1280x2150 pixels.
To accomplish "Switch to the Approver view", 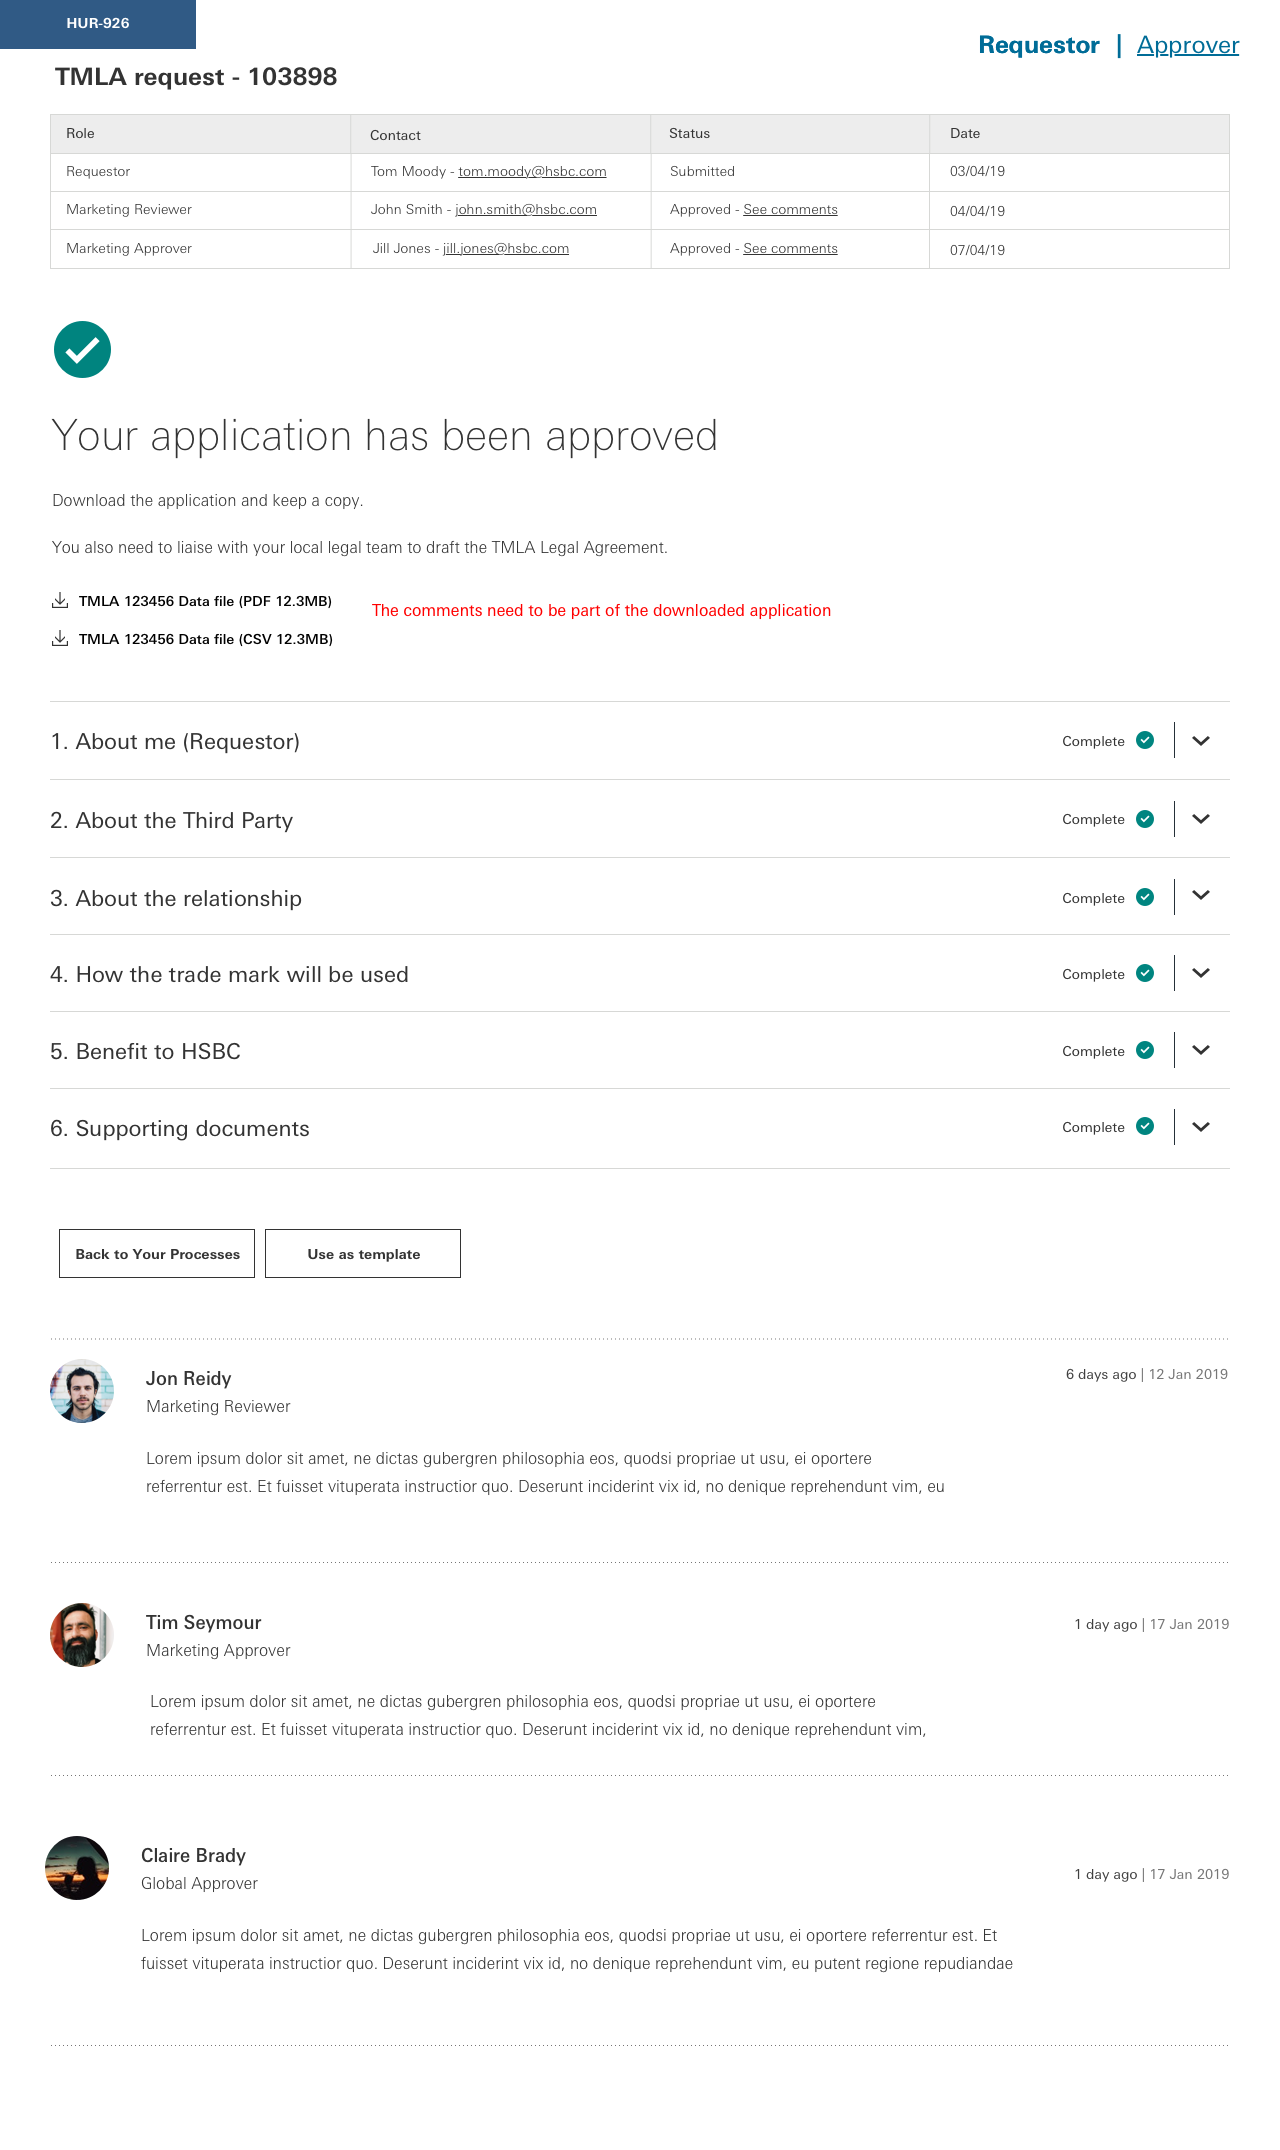I will (x=1188, y=45).
